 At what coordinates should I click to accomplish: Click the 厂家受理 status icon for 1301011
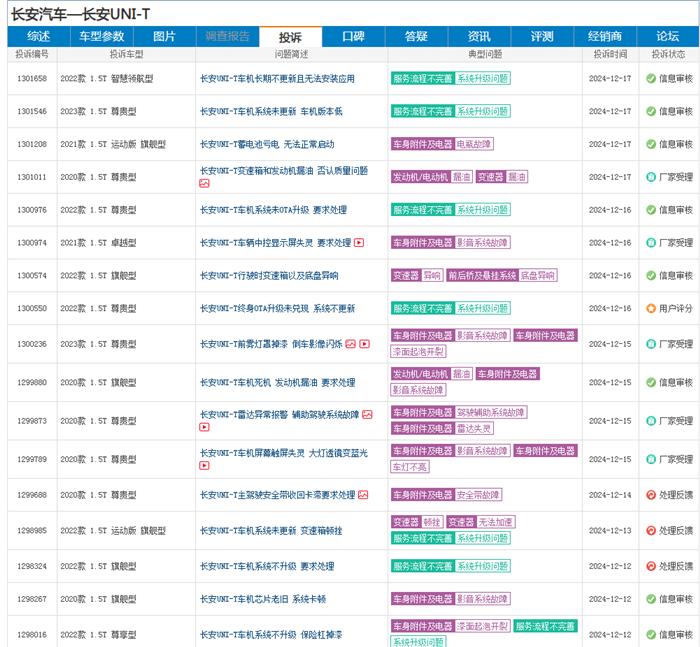[x=651, y=177]
